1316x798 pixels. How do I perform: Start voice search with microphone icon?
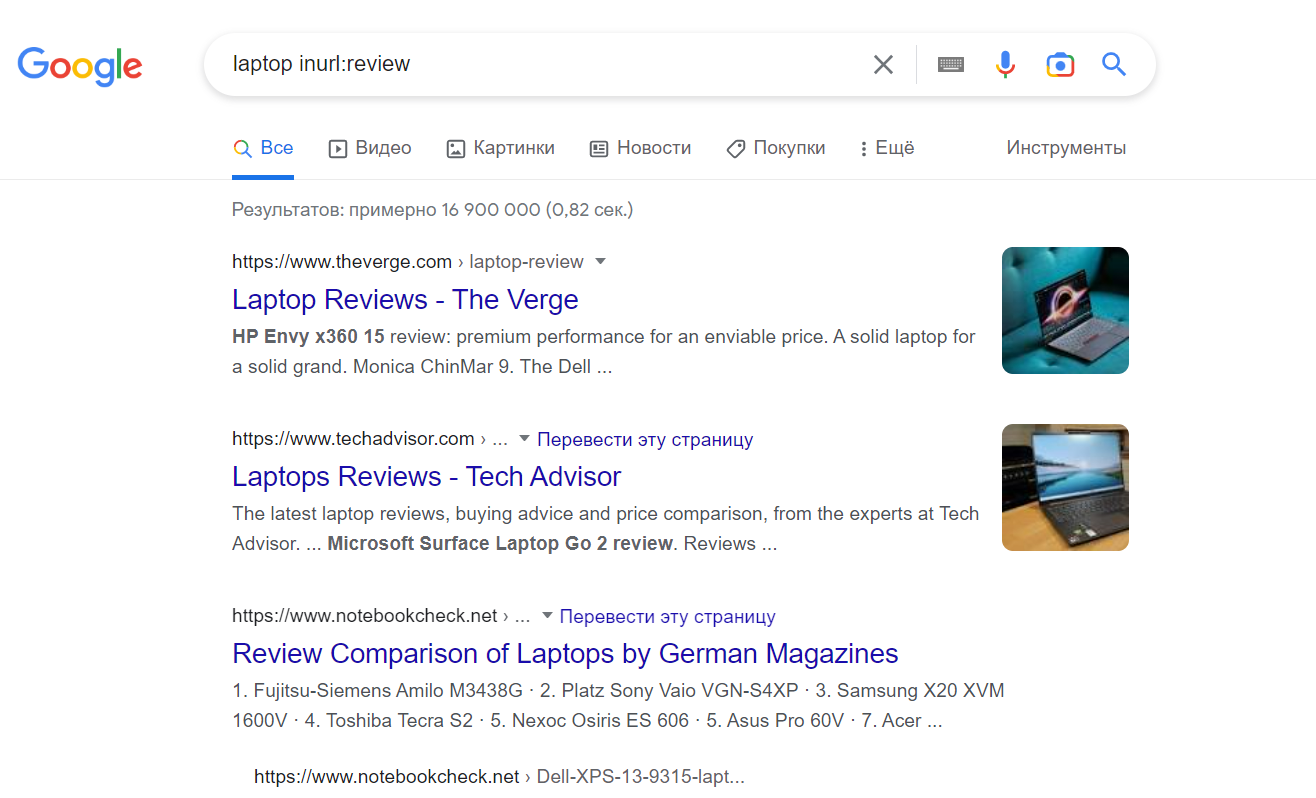point(1005,65)
